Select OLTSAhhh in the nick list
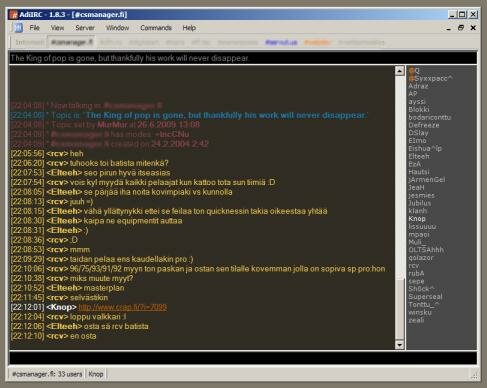Image resolution: width=487 pixels, height=388 pixels. tap(426, 250)
